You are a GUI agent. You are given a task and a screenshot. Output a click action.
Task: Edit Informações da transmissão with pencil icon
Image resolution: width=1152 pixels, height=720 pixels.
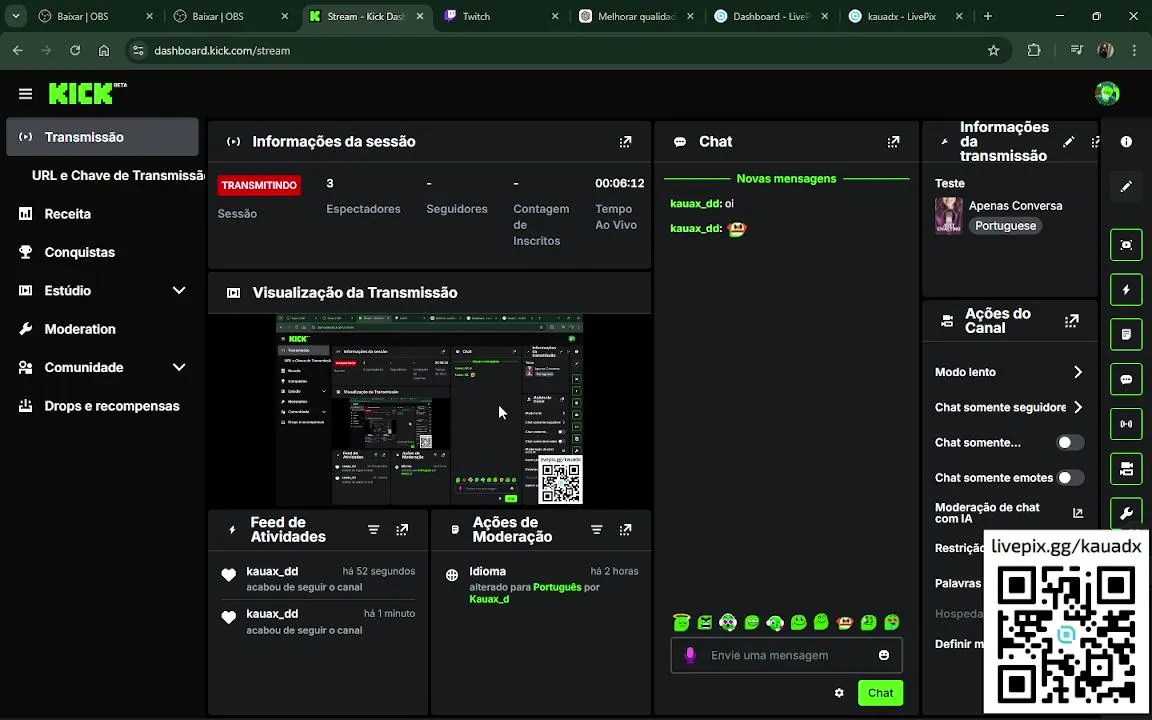pos(1068,142)
